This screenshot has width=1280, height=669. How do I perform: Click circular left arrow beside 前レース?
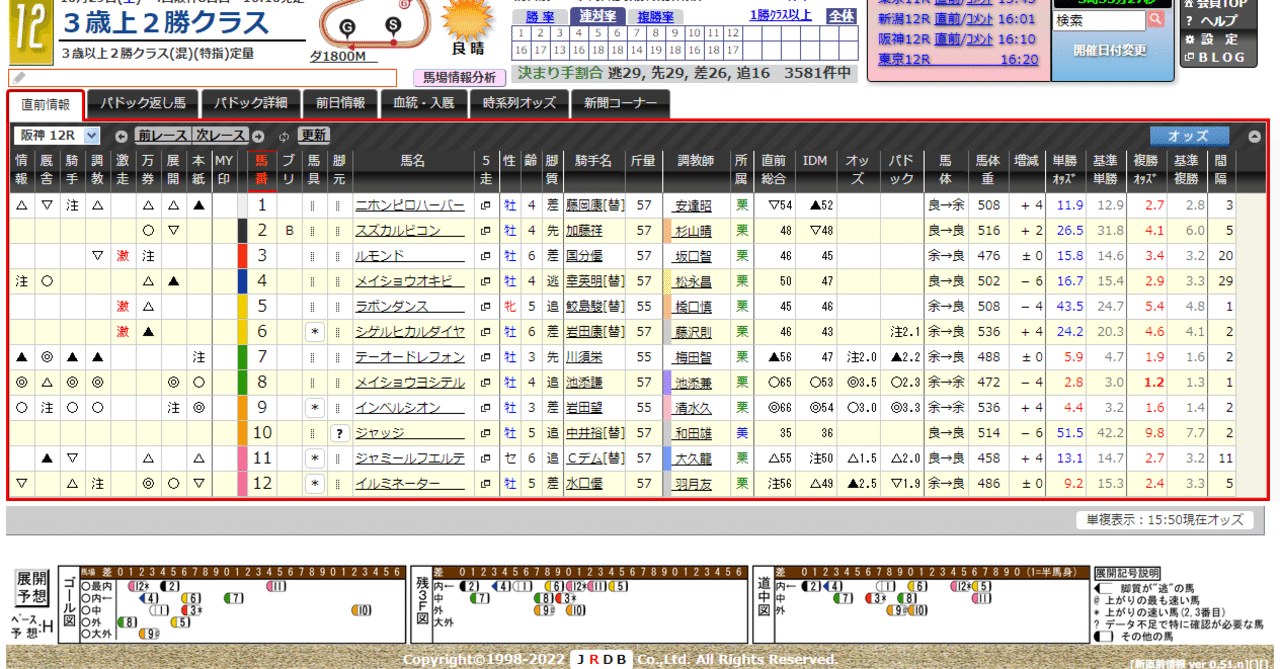coord(120,135)
